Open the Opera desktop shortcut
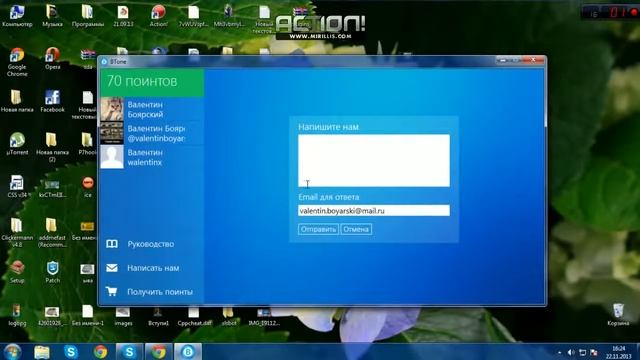640x360 pixels. tap(53, 58)
